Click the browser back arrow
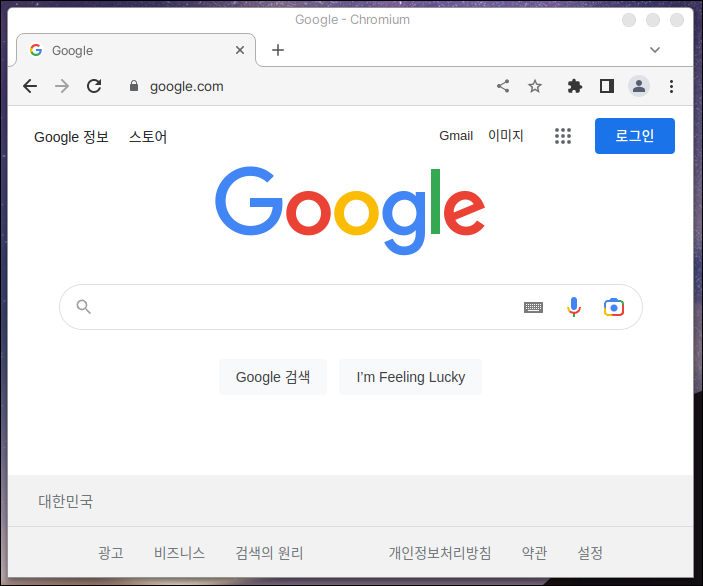This screenshot has height=586, width=703. tap(30, 86)
